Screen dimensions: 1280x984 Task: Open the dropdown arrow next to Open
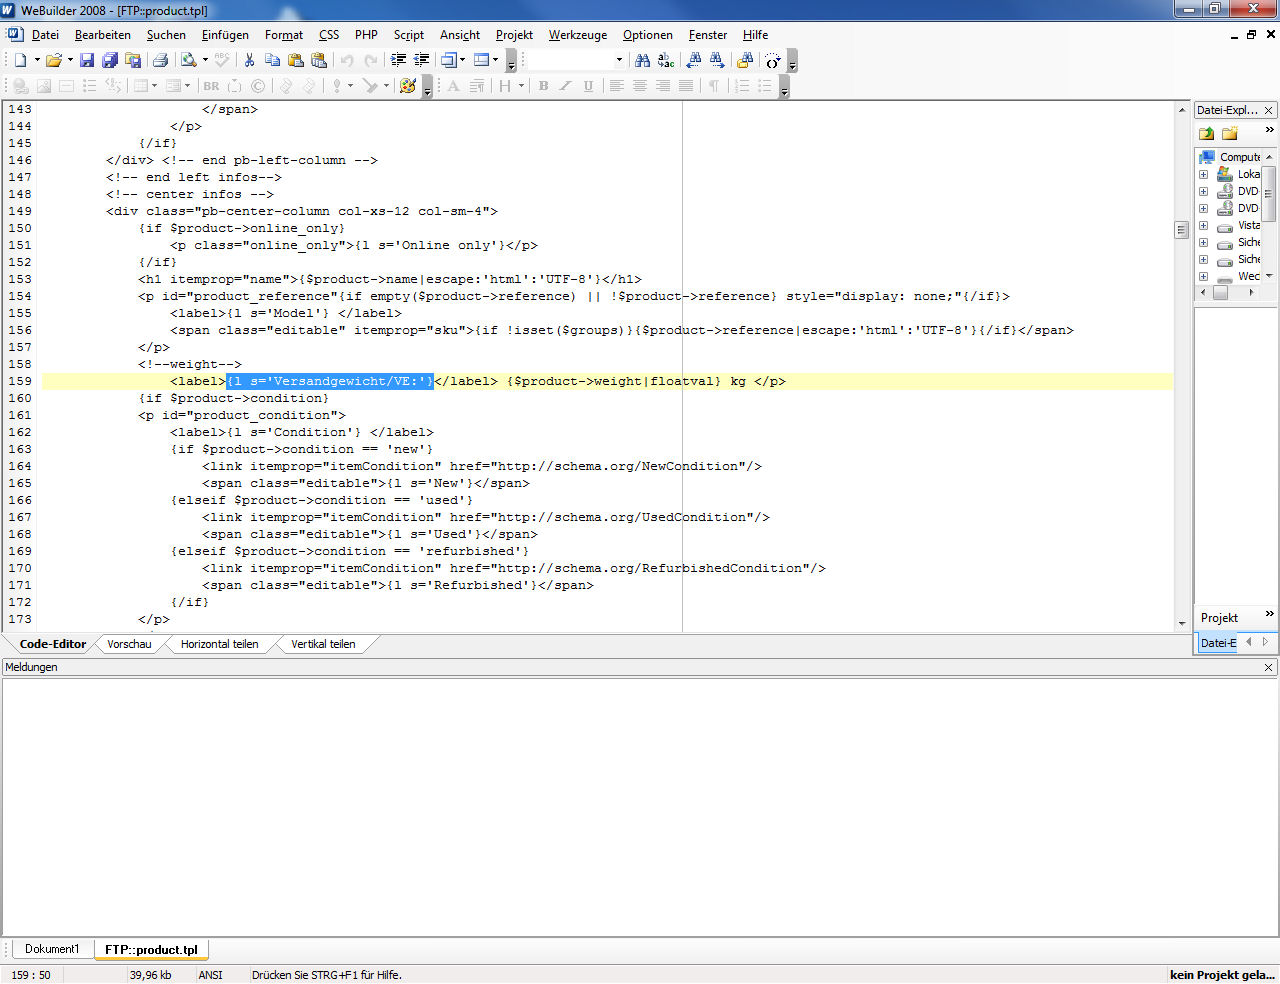tap(70, 60)
